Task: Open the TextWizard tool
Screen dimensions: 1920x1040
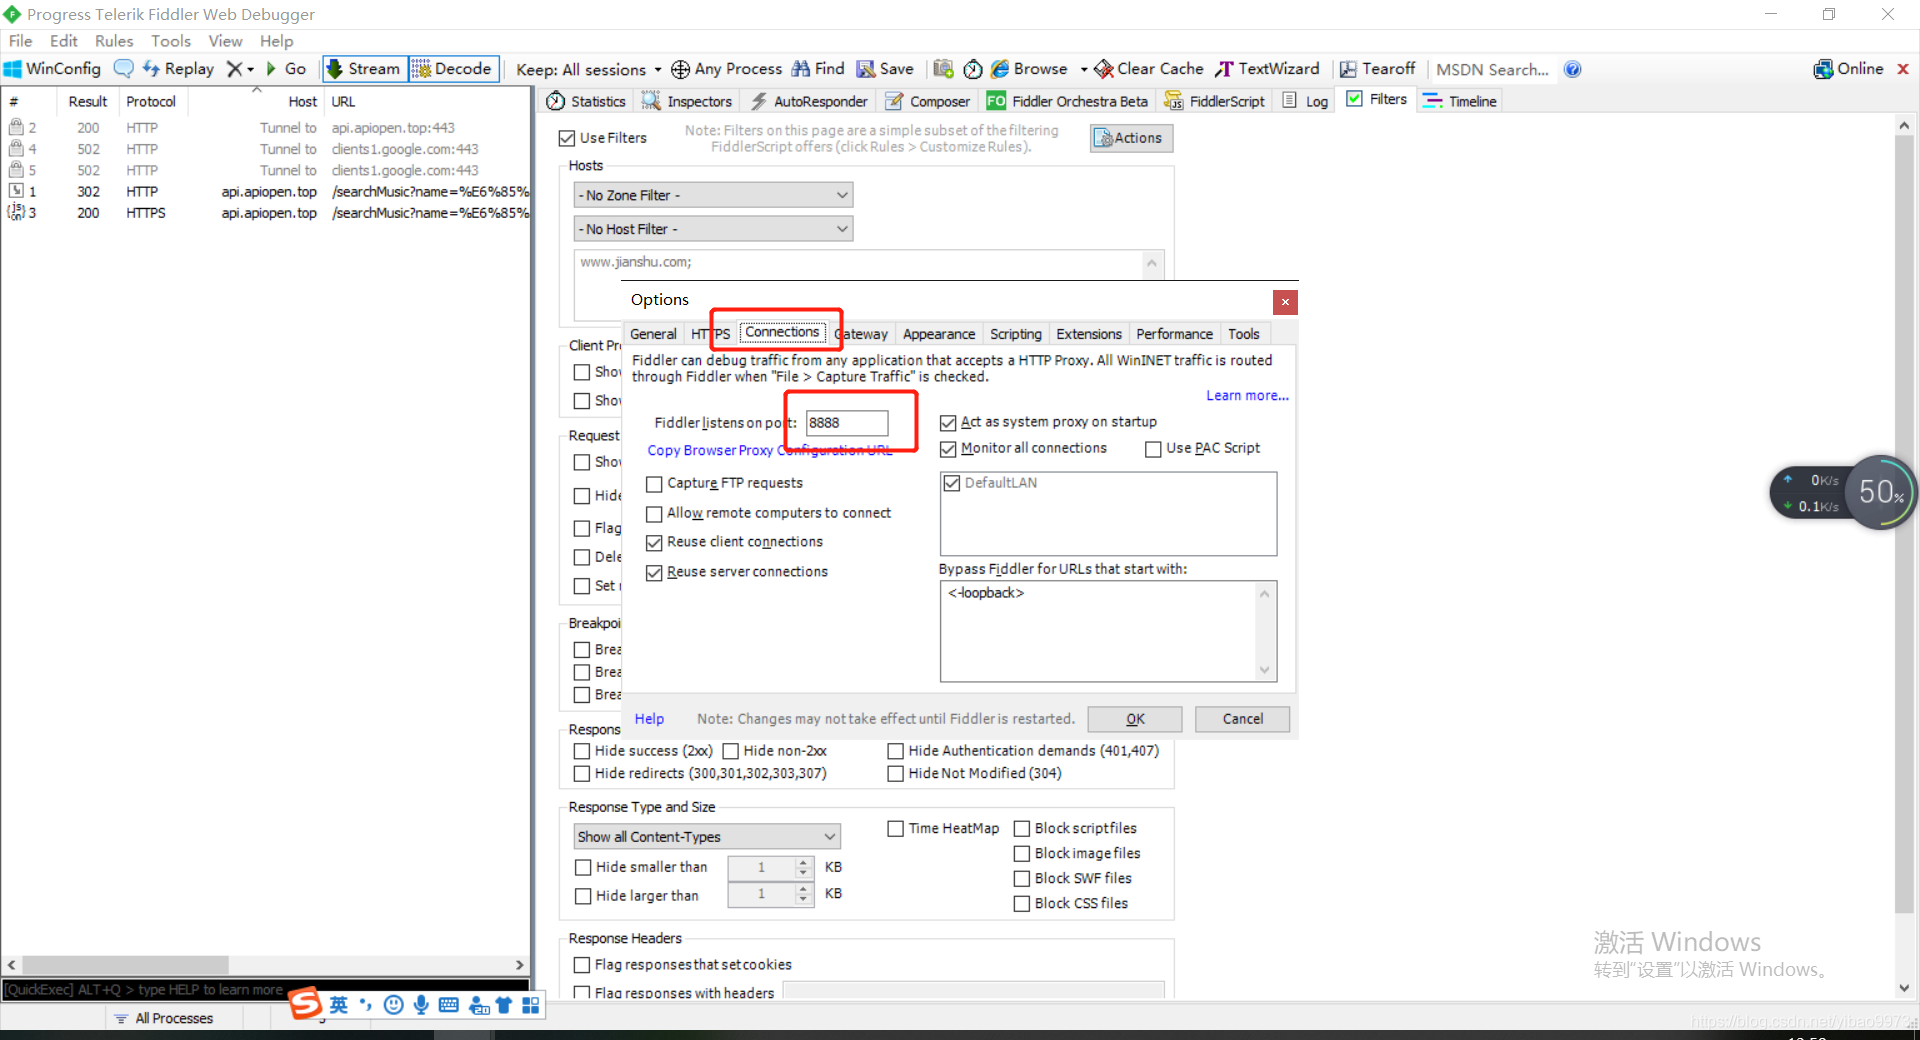Action: coord(1267,69)
